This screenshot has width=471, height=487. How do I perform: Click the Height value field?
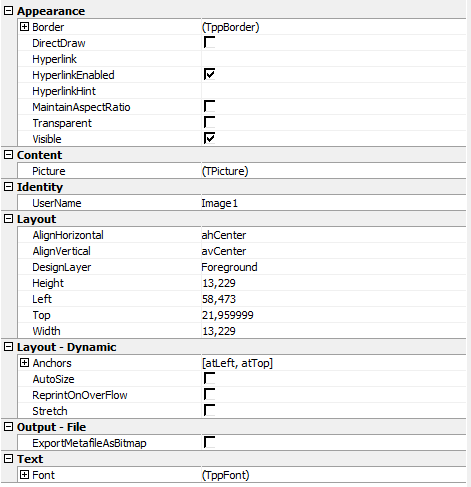333,283
